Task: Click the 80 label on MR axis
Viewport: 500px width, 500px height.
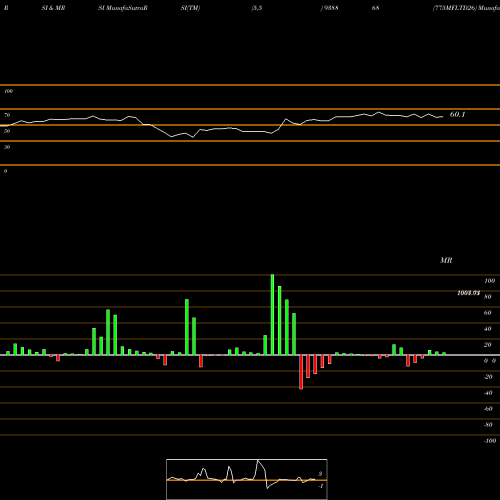Action: (x=488, y=297)
